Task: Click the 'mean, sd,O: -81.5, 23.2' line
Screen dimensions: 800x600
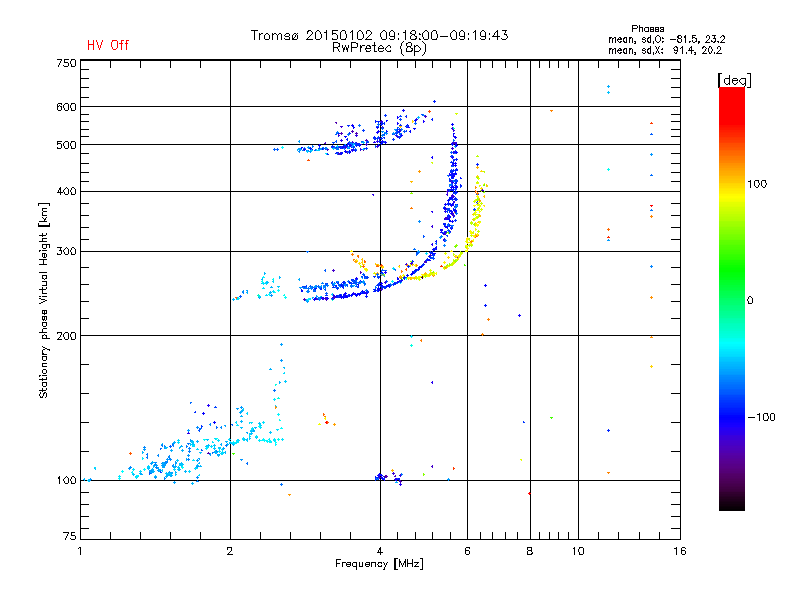Action: click(x=666, y=40)
